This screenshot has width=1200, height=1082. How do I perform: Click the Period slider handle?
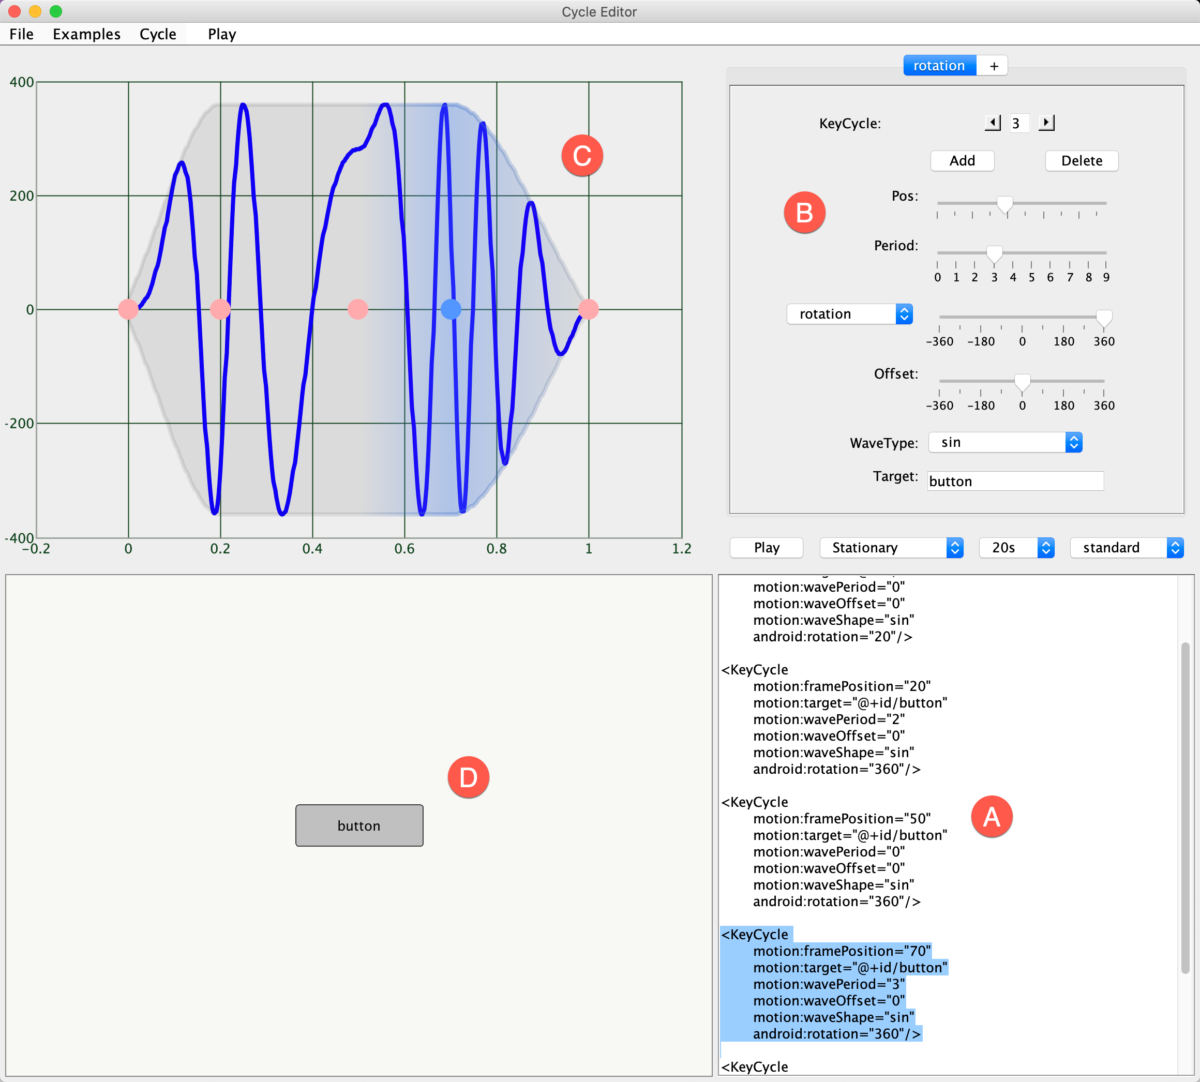[x=993, y=253]
